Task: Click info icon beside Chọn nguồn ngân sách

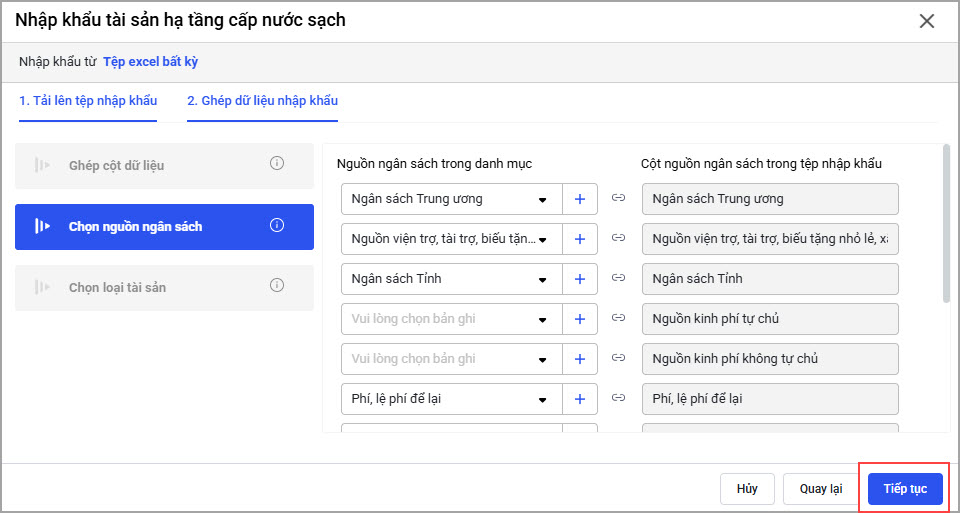Action: click(x=277, y=225)
